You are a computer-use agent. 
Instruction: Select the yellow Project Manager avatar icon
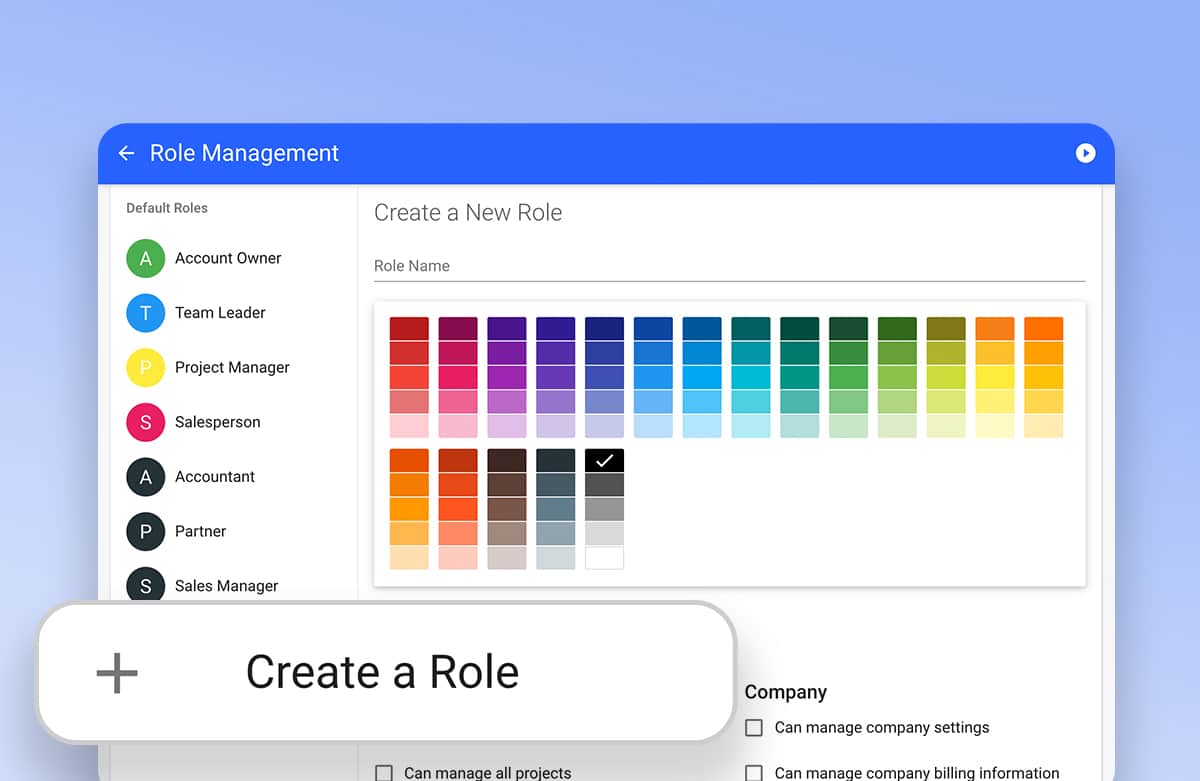145,368
